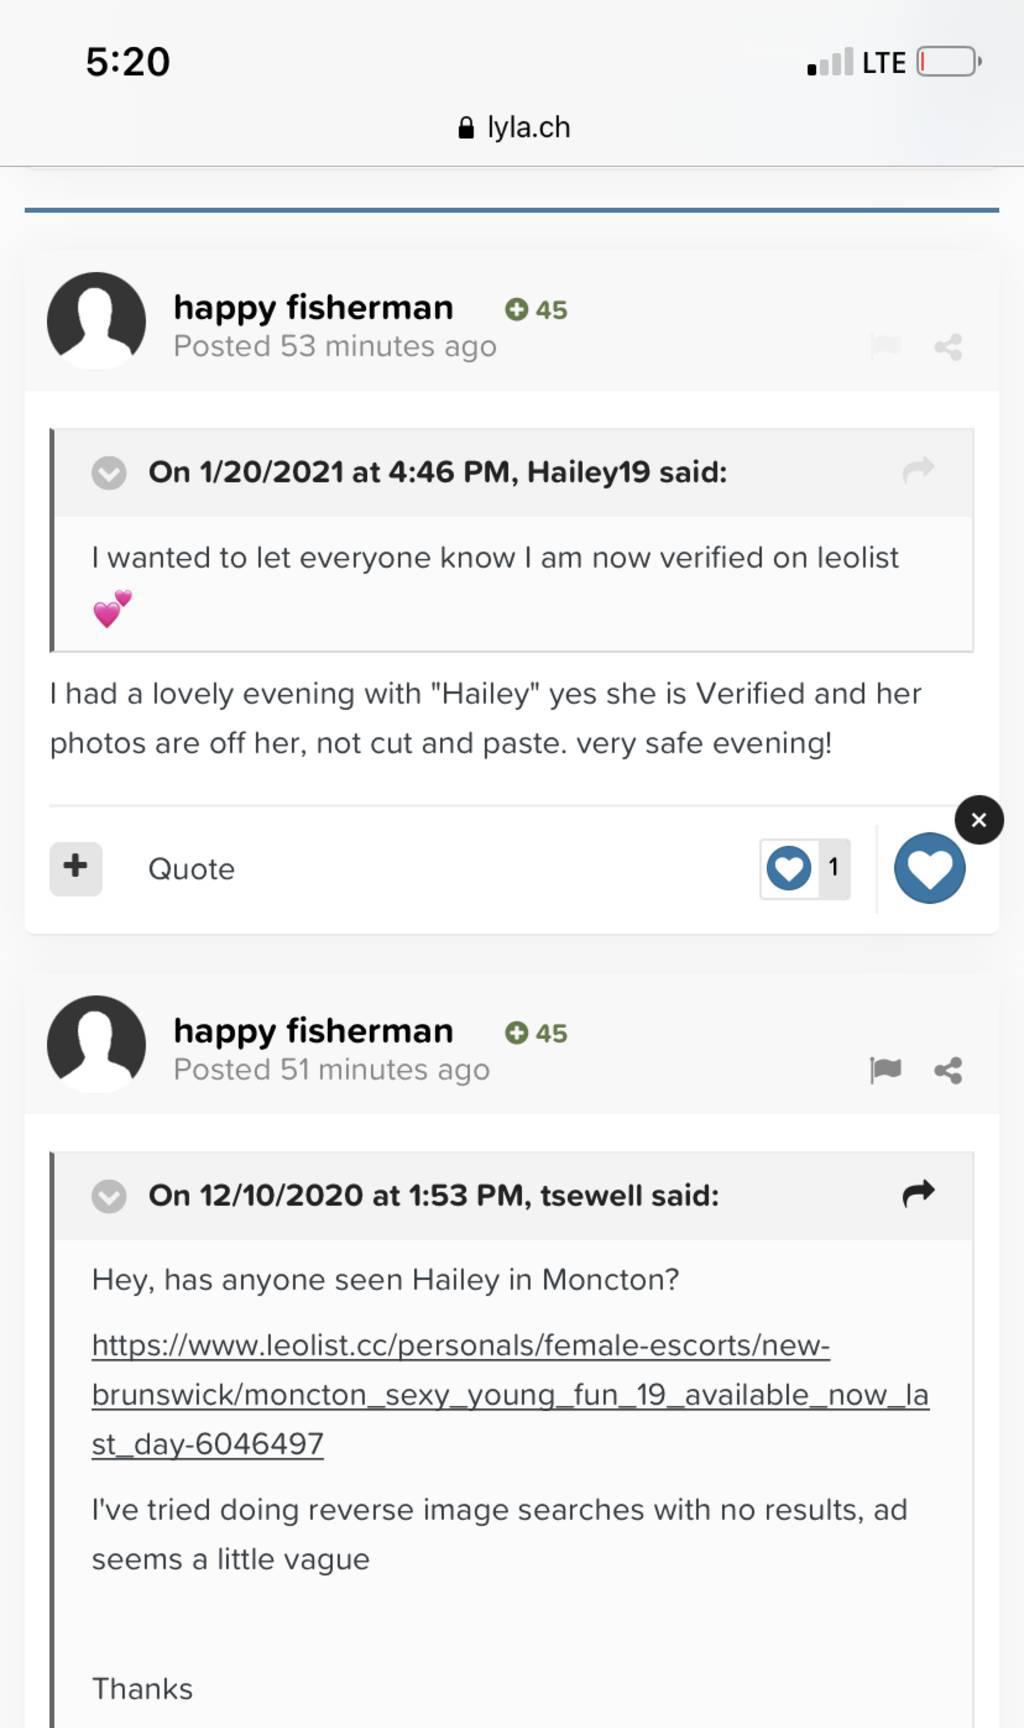Click share icon on the first post
This screenshot has height=1728, width=1024.
tap(948, 347)
